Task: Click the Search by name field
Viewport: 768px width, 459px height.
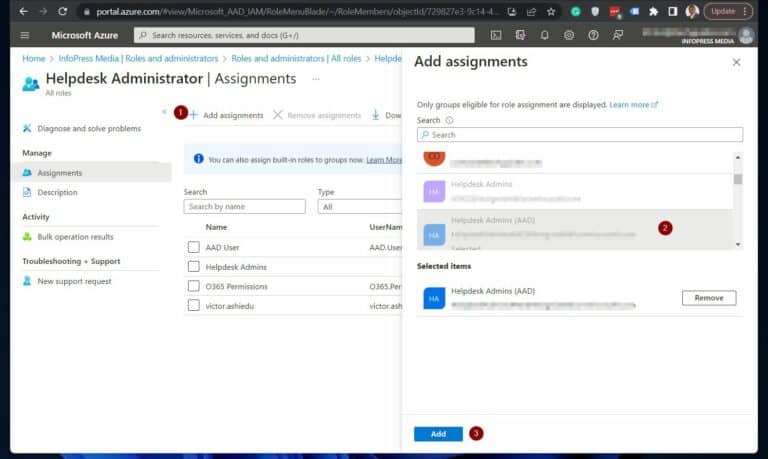Action: coord(244,207)
